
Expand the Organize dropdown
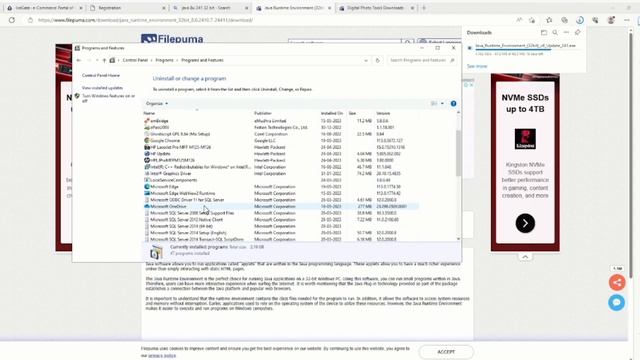[157, 104]
